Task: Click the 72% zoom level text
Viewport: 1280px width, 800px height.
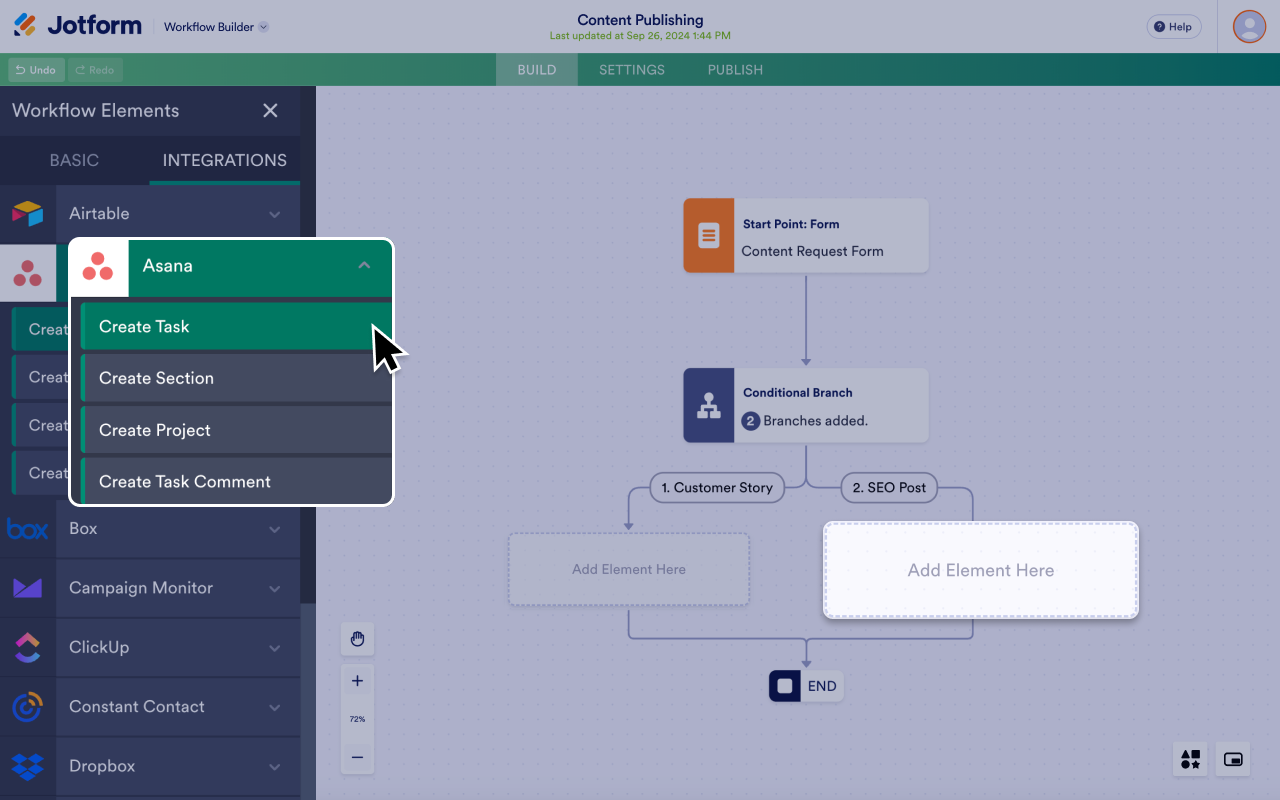Action: [x=357, y=719]
